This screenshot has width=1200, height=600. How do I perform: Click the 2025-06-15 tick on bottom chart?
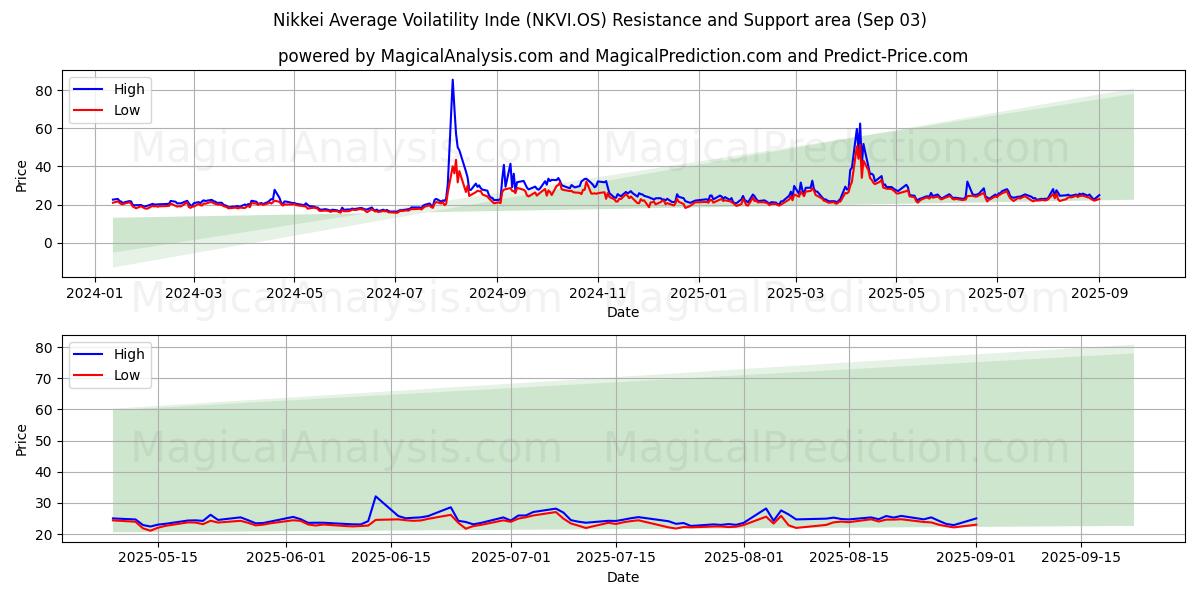[x=393, y=559]
